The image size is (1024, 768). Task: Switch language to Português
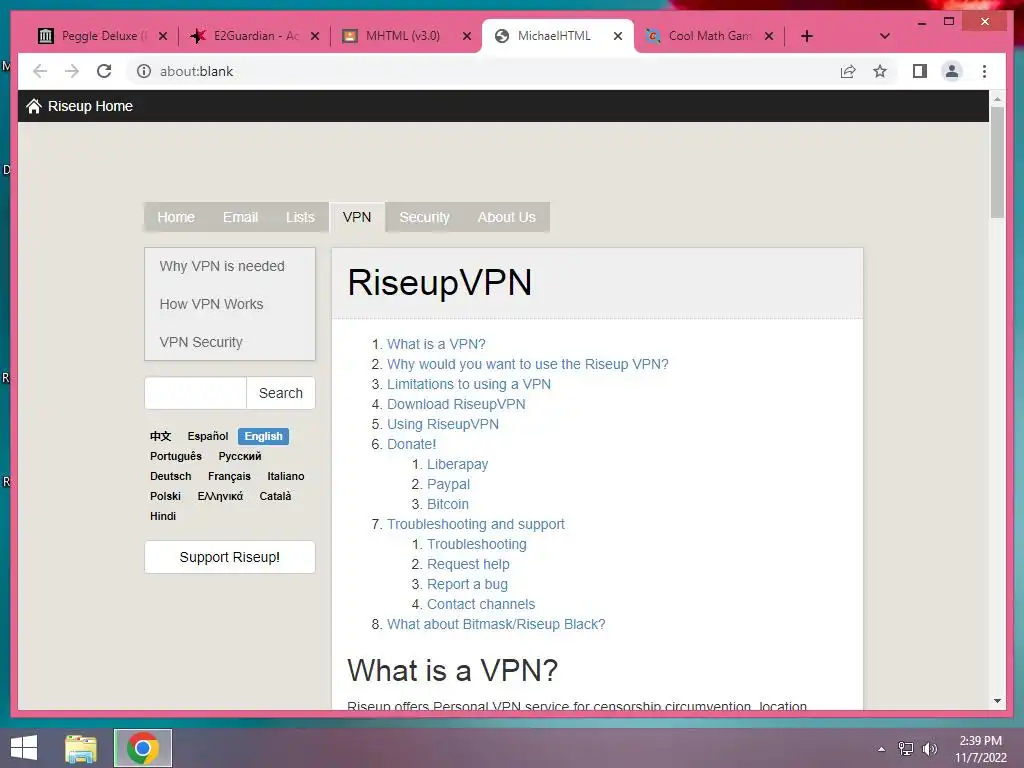pyautogui.click(x=176, y=456)
